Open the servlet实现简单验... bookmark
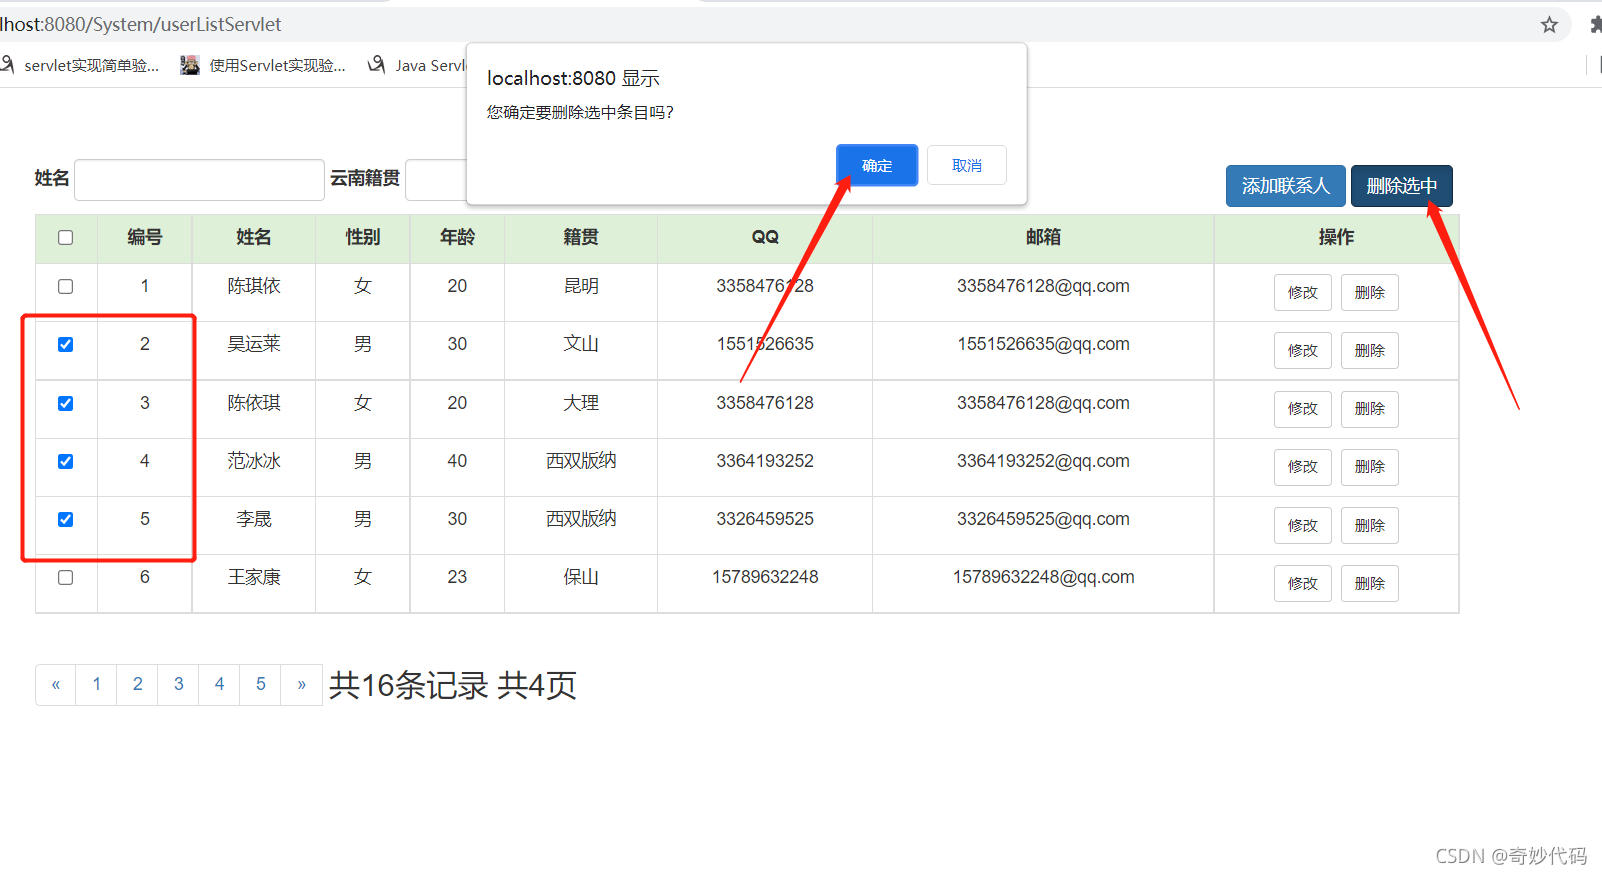Viewport: 1602px width, 874px height. click(80, 65)
